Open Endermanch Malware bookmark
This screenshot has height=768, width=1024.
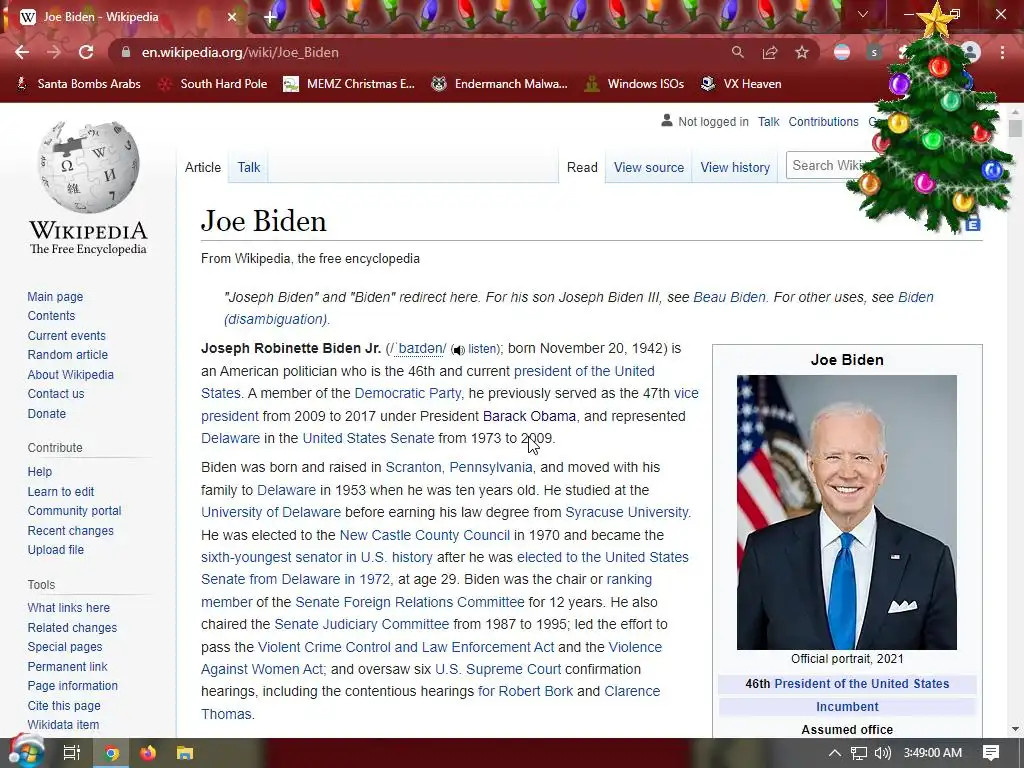500,84
